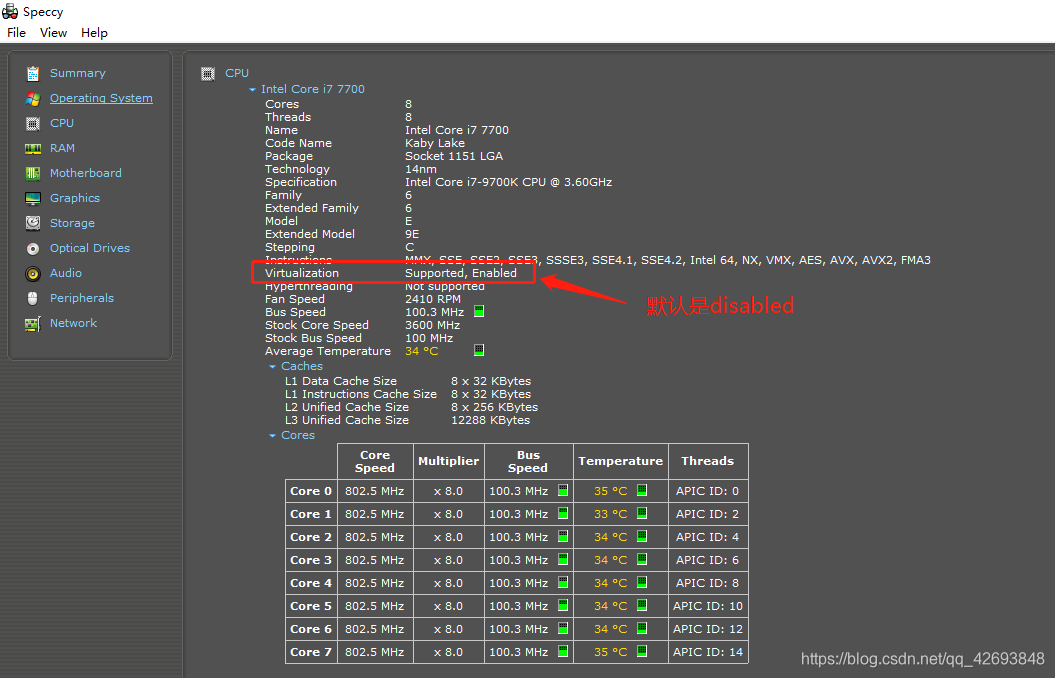Viewport: 1055px width, 678px height.
Task: Open the View menu
Action: [x=53, y=32]
